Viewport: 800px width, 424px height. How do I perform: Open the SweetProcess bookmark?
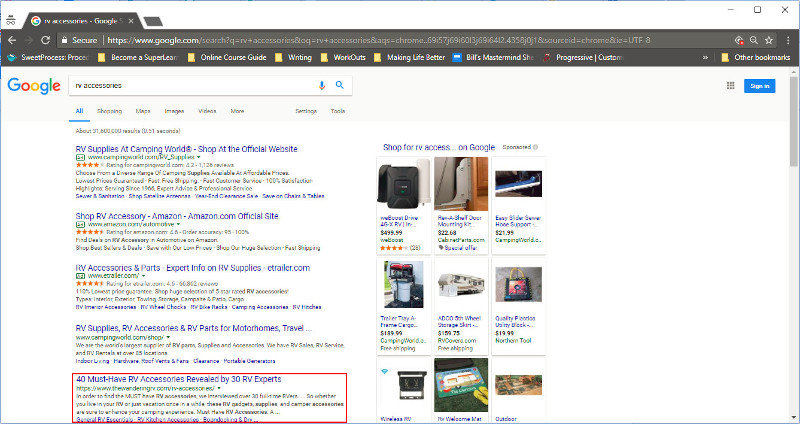pyautogui.click(x=49, y=58)
